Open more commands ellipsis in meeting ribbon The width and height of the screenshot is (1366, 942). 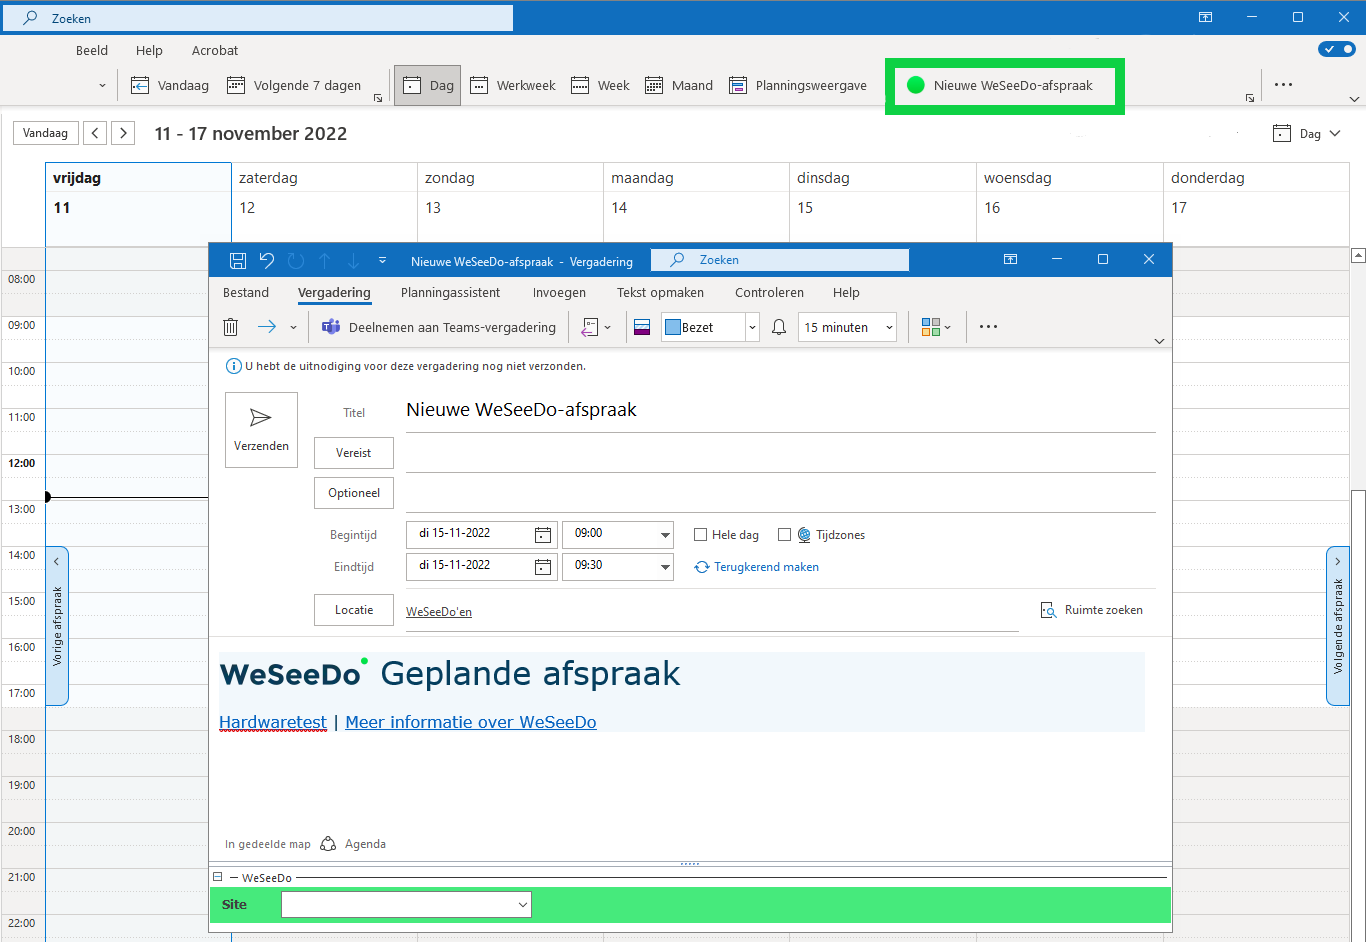click(x=988, y=327)
